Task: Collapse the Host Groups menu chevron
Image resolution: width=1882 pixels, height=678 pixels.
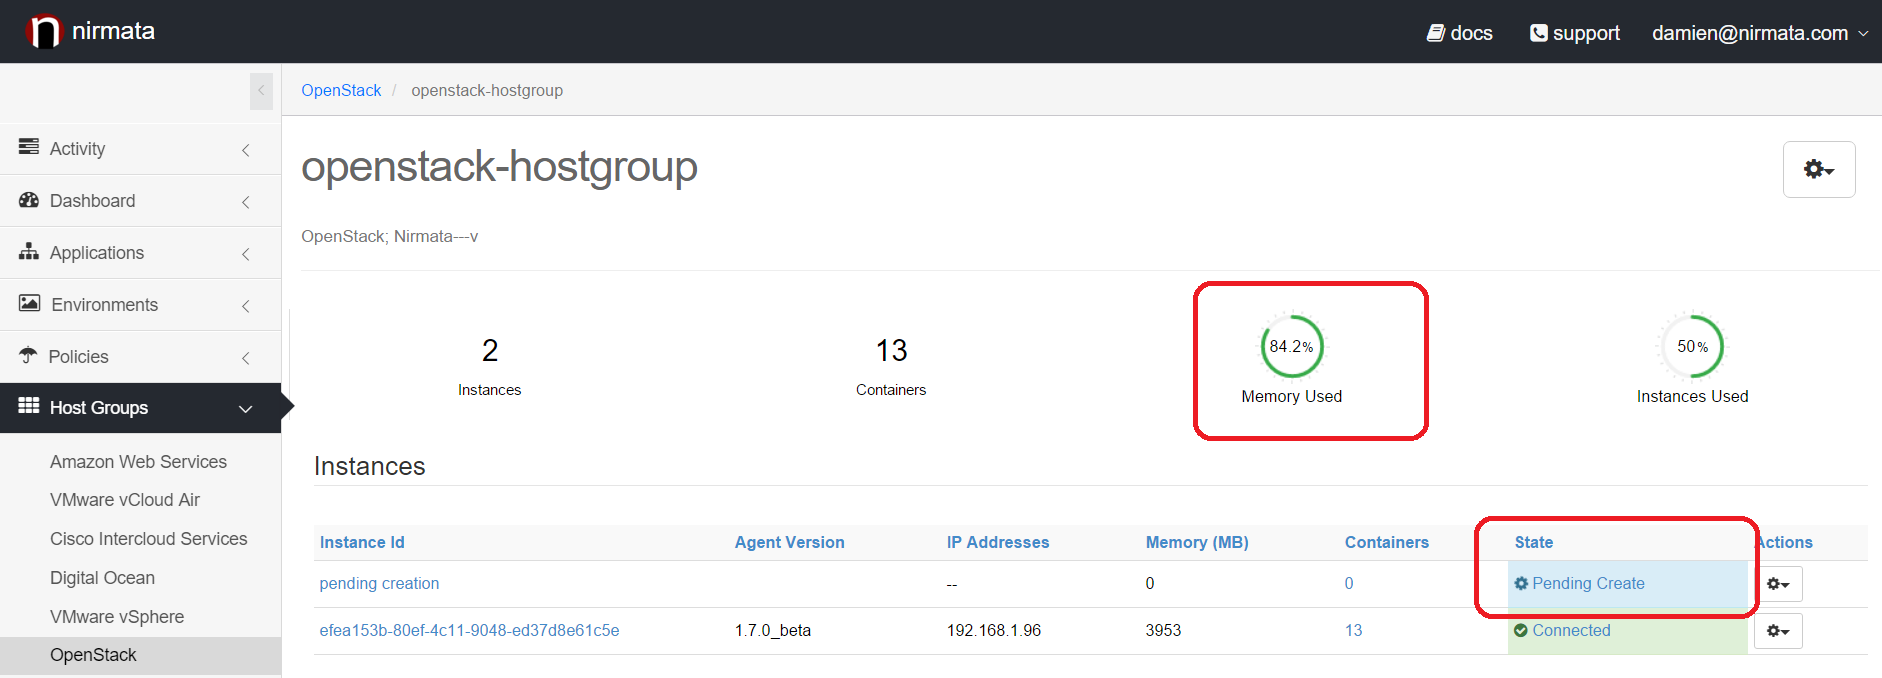Action: point(246,409)
